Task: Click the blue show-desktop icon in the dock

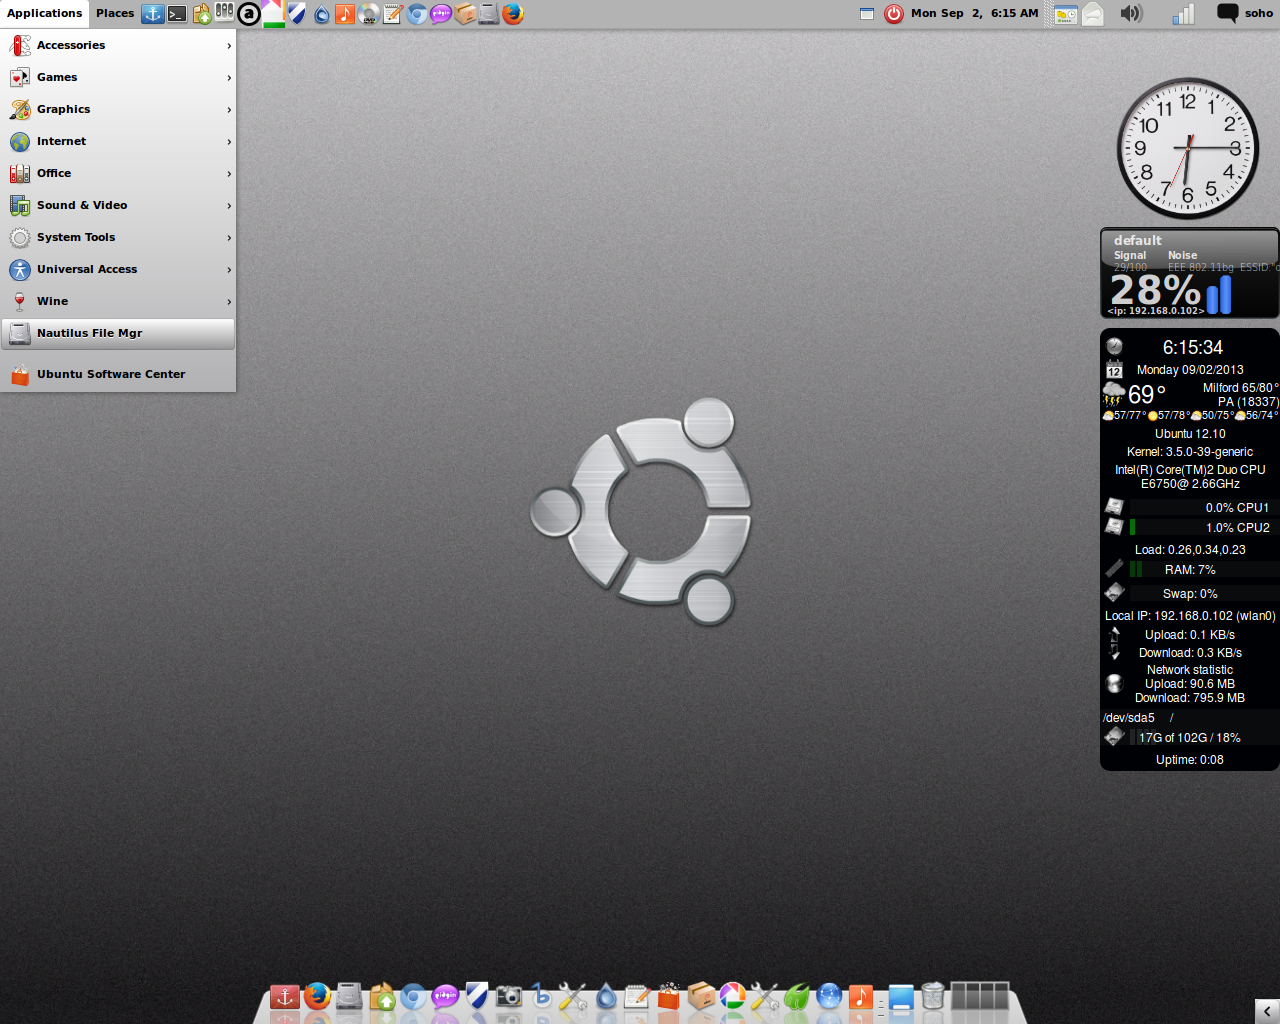Action: point(900,996)
